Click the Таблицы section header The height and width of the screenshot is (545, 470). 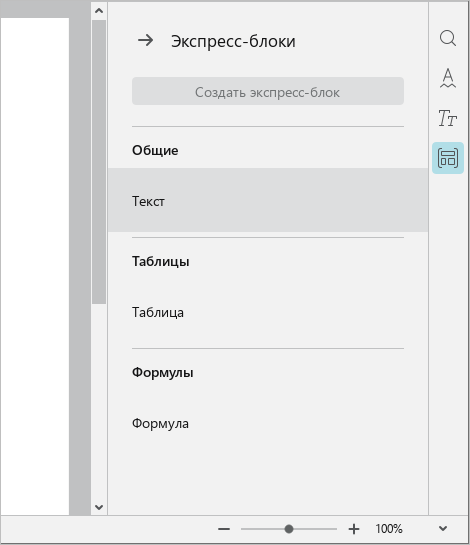161,261
